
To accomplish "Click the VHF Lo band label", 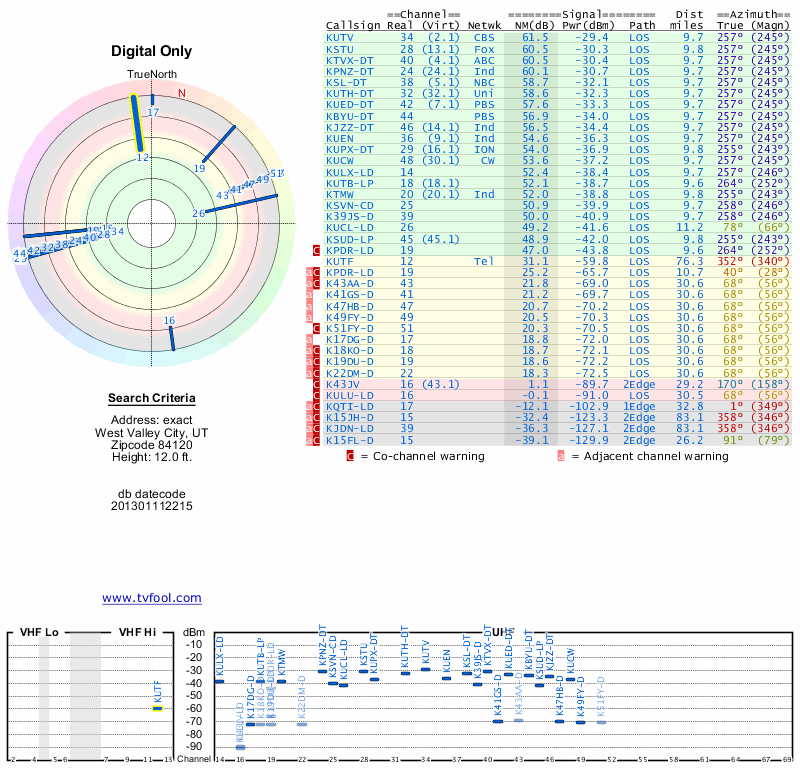I will click(39, 632).
